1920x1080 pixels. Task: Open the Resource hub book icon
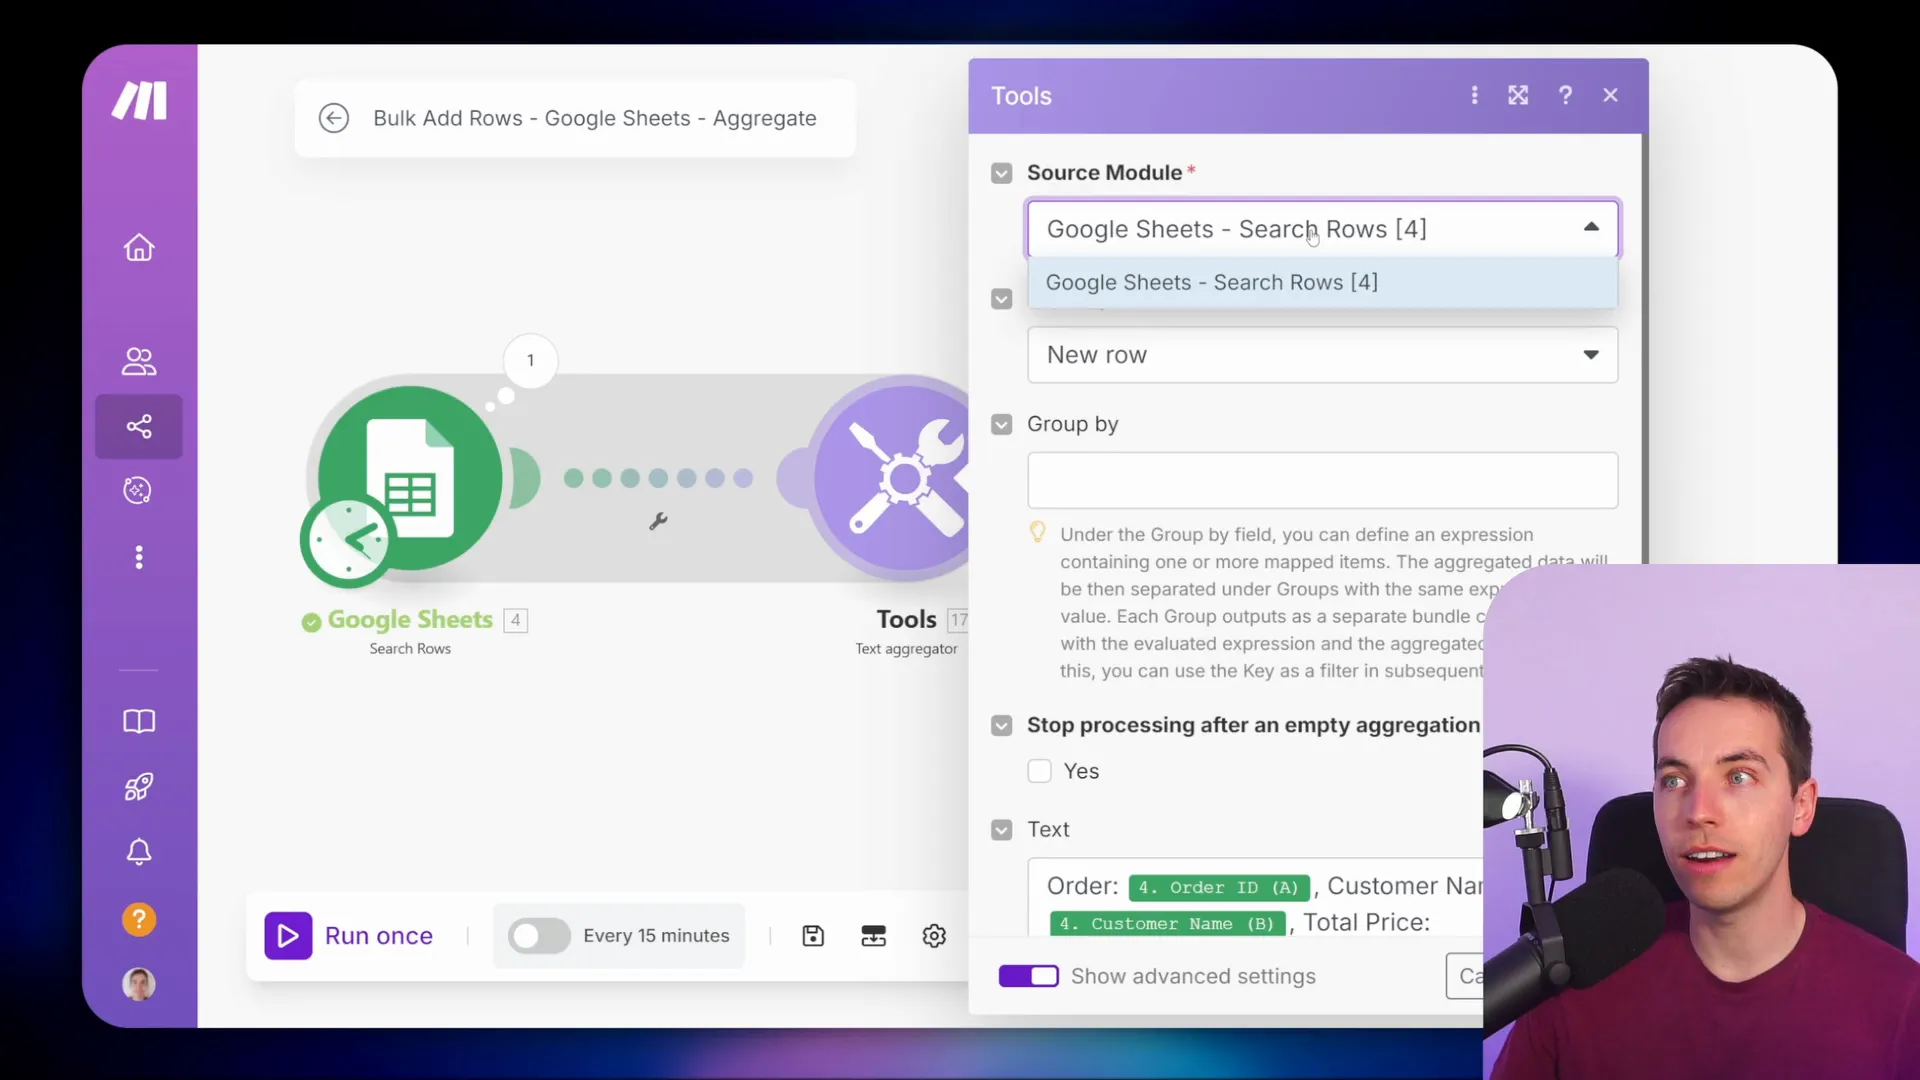pyautogui.click(x=139, y=721)
